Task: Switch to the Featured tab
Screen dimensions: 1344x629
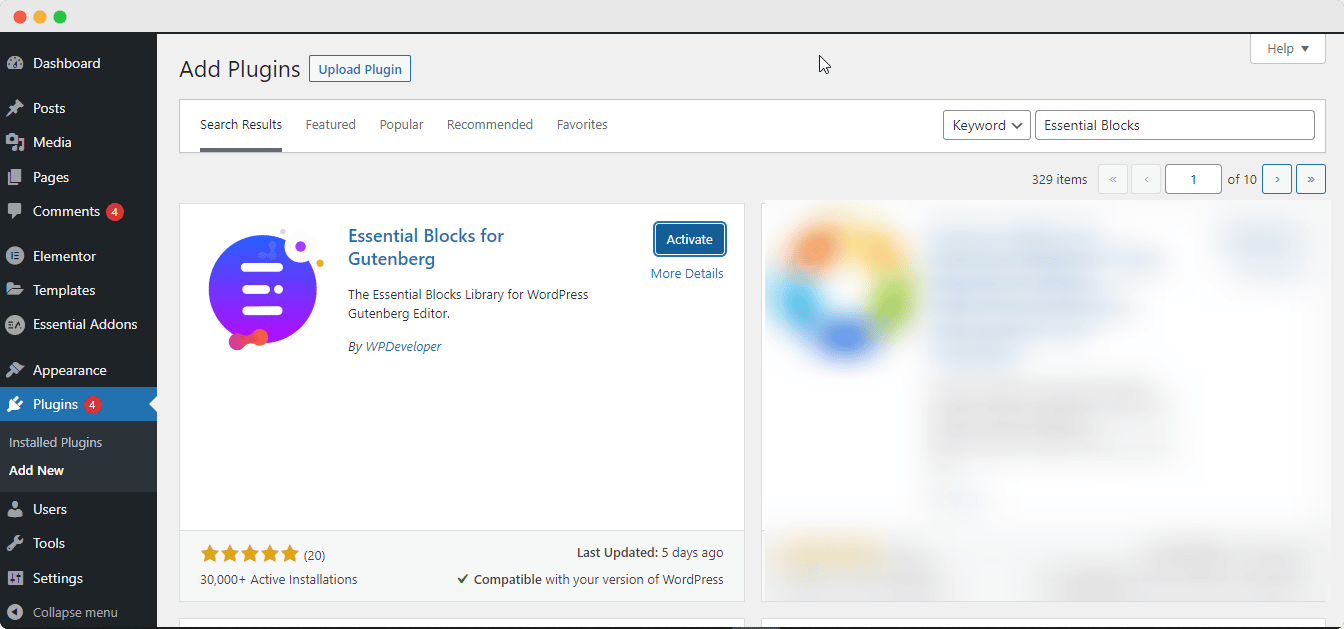Action: click(x=331, y=125)
